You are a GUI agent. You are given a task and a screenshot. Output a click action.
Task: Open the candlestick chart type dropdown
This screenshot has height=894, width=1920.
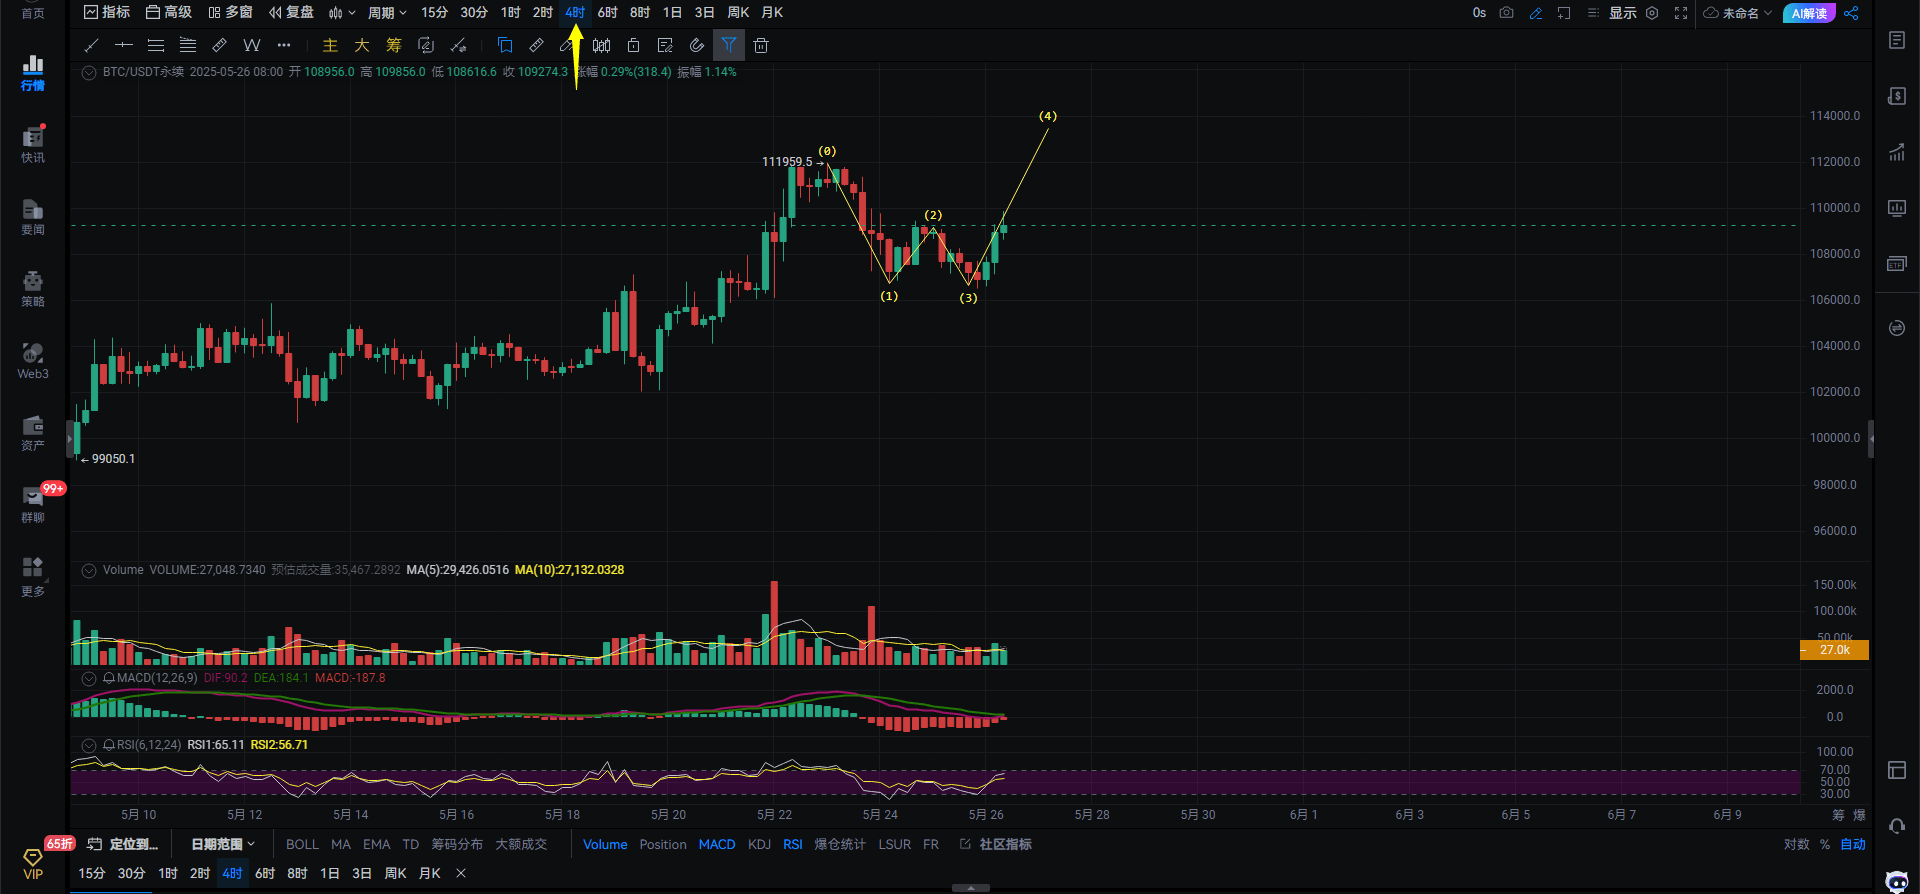coord(342,13)
